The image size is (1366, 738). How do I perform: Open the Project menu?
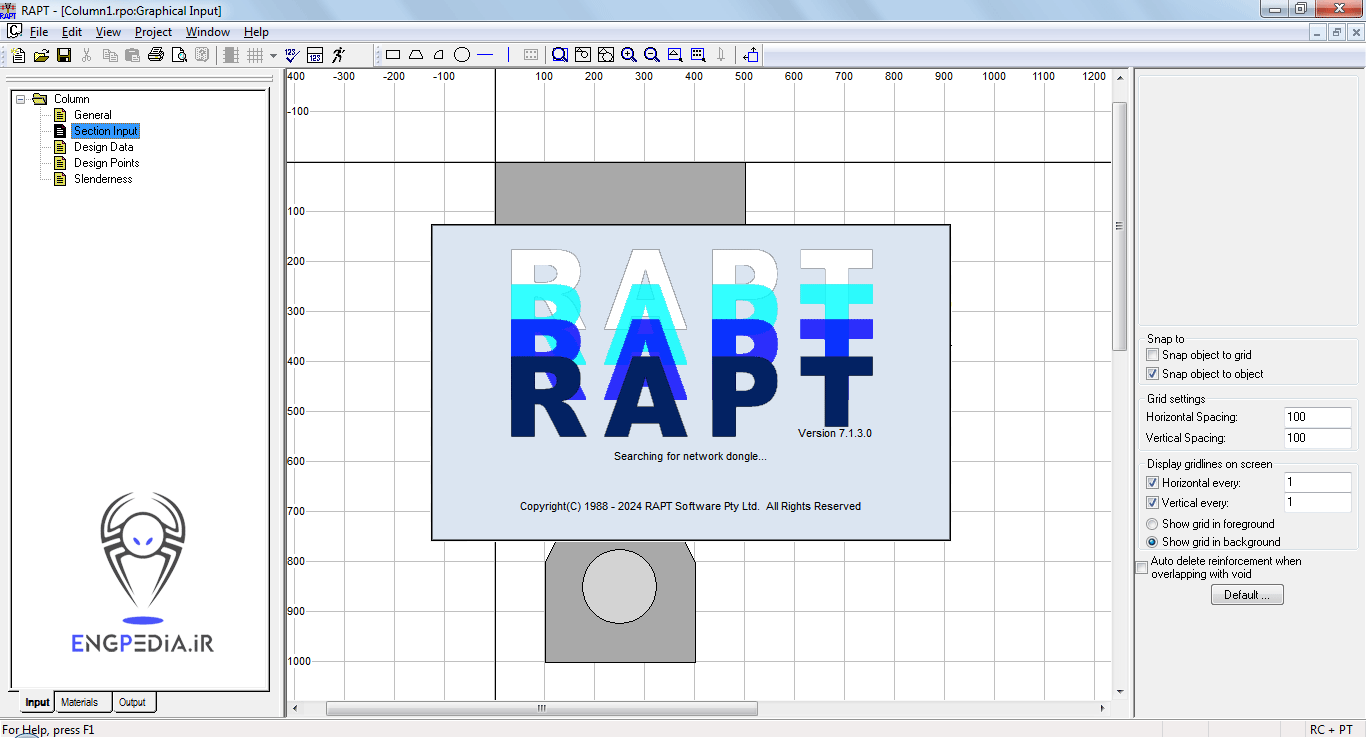point(152,31)
